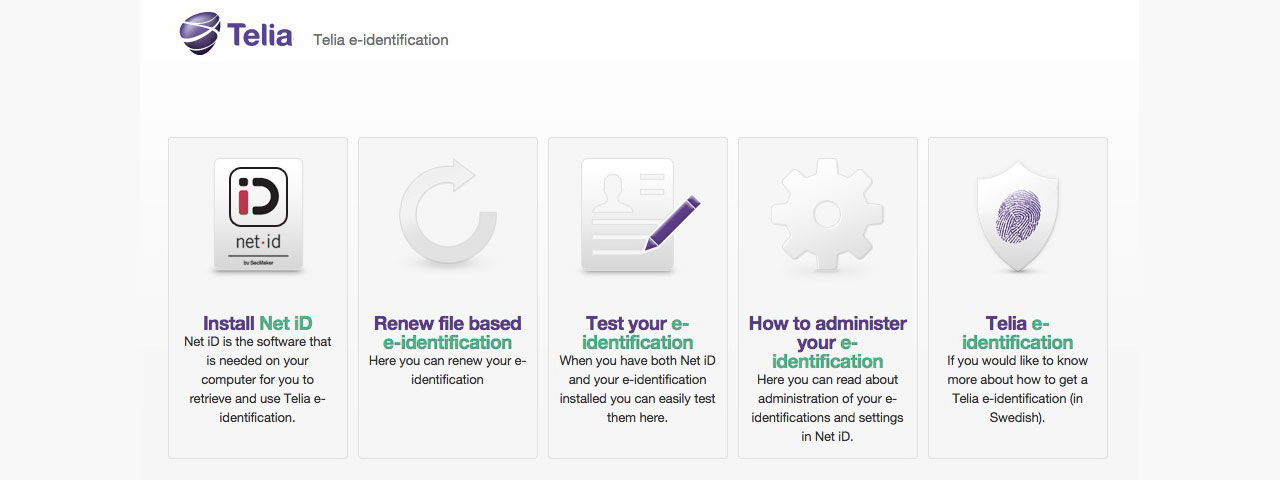Click the 'by SecMaker' label on the Net iD box
This screenshot has width=1280, height=480.
[x=258, y=262]
